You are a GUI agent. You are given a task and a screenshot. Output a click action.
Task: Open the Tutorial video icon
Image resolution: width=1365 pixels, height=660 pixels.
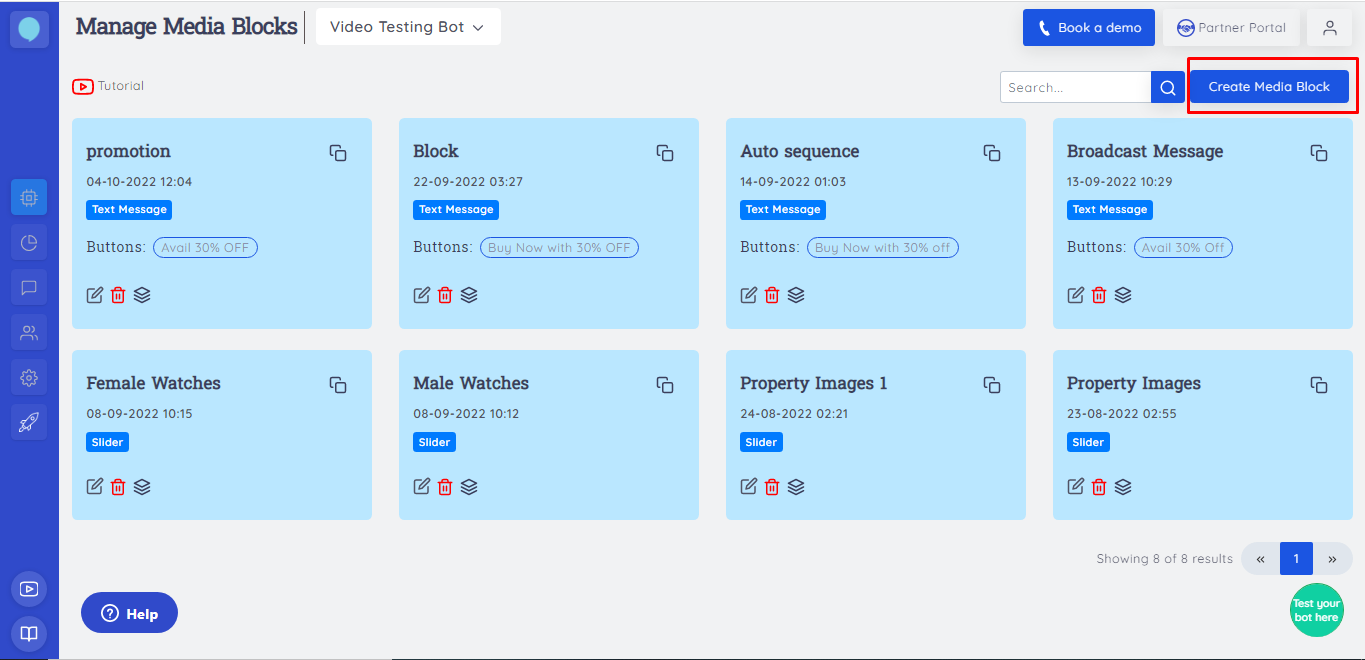click(82, 86)
